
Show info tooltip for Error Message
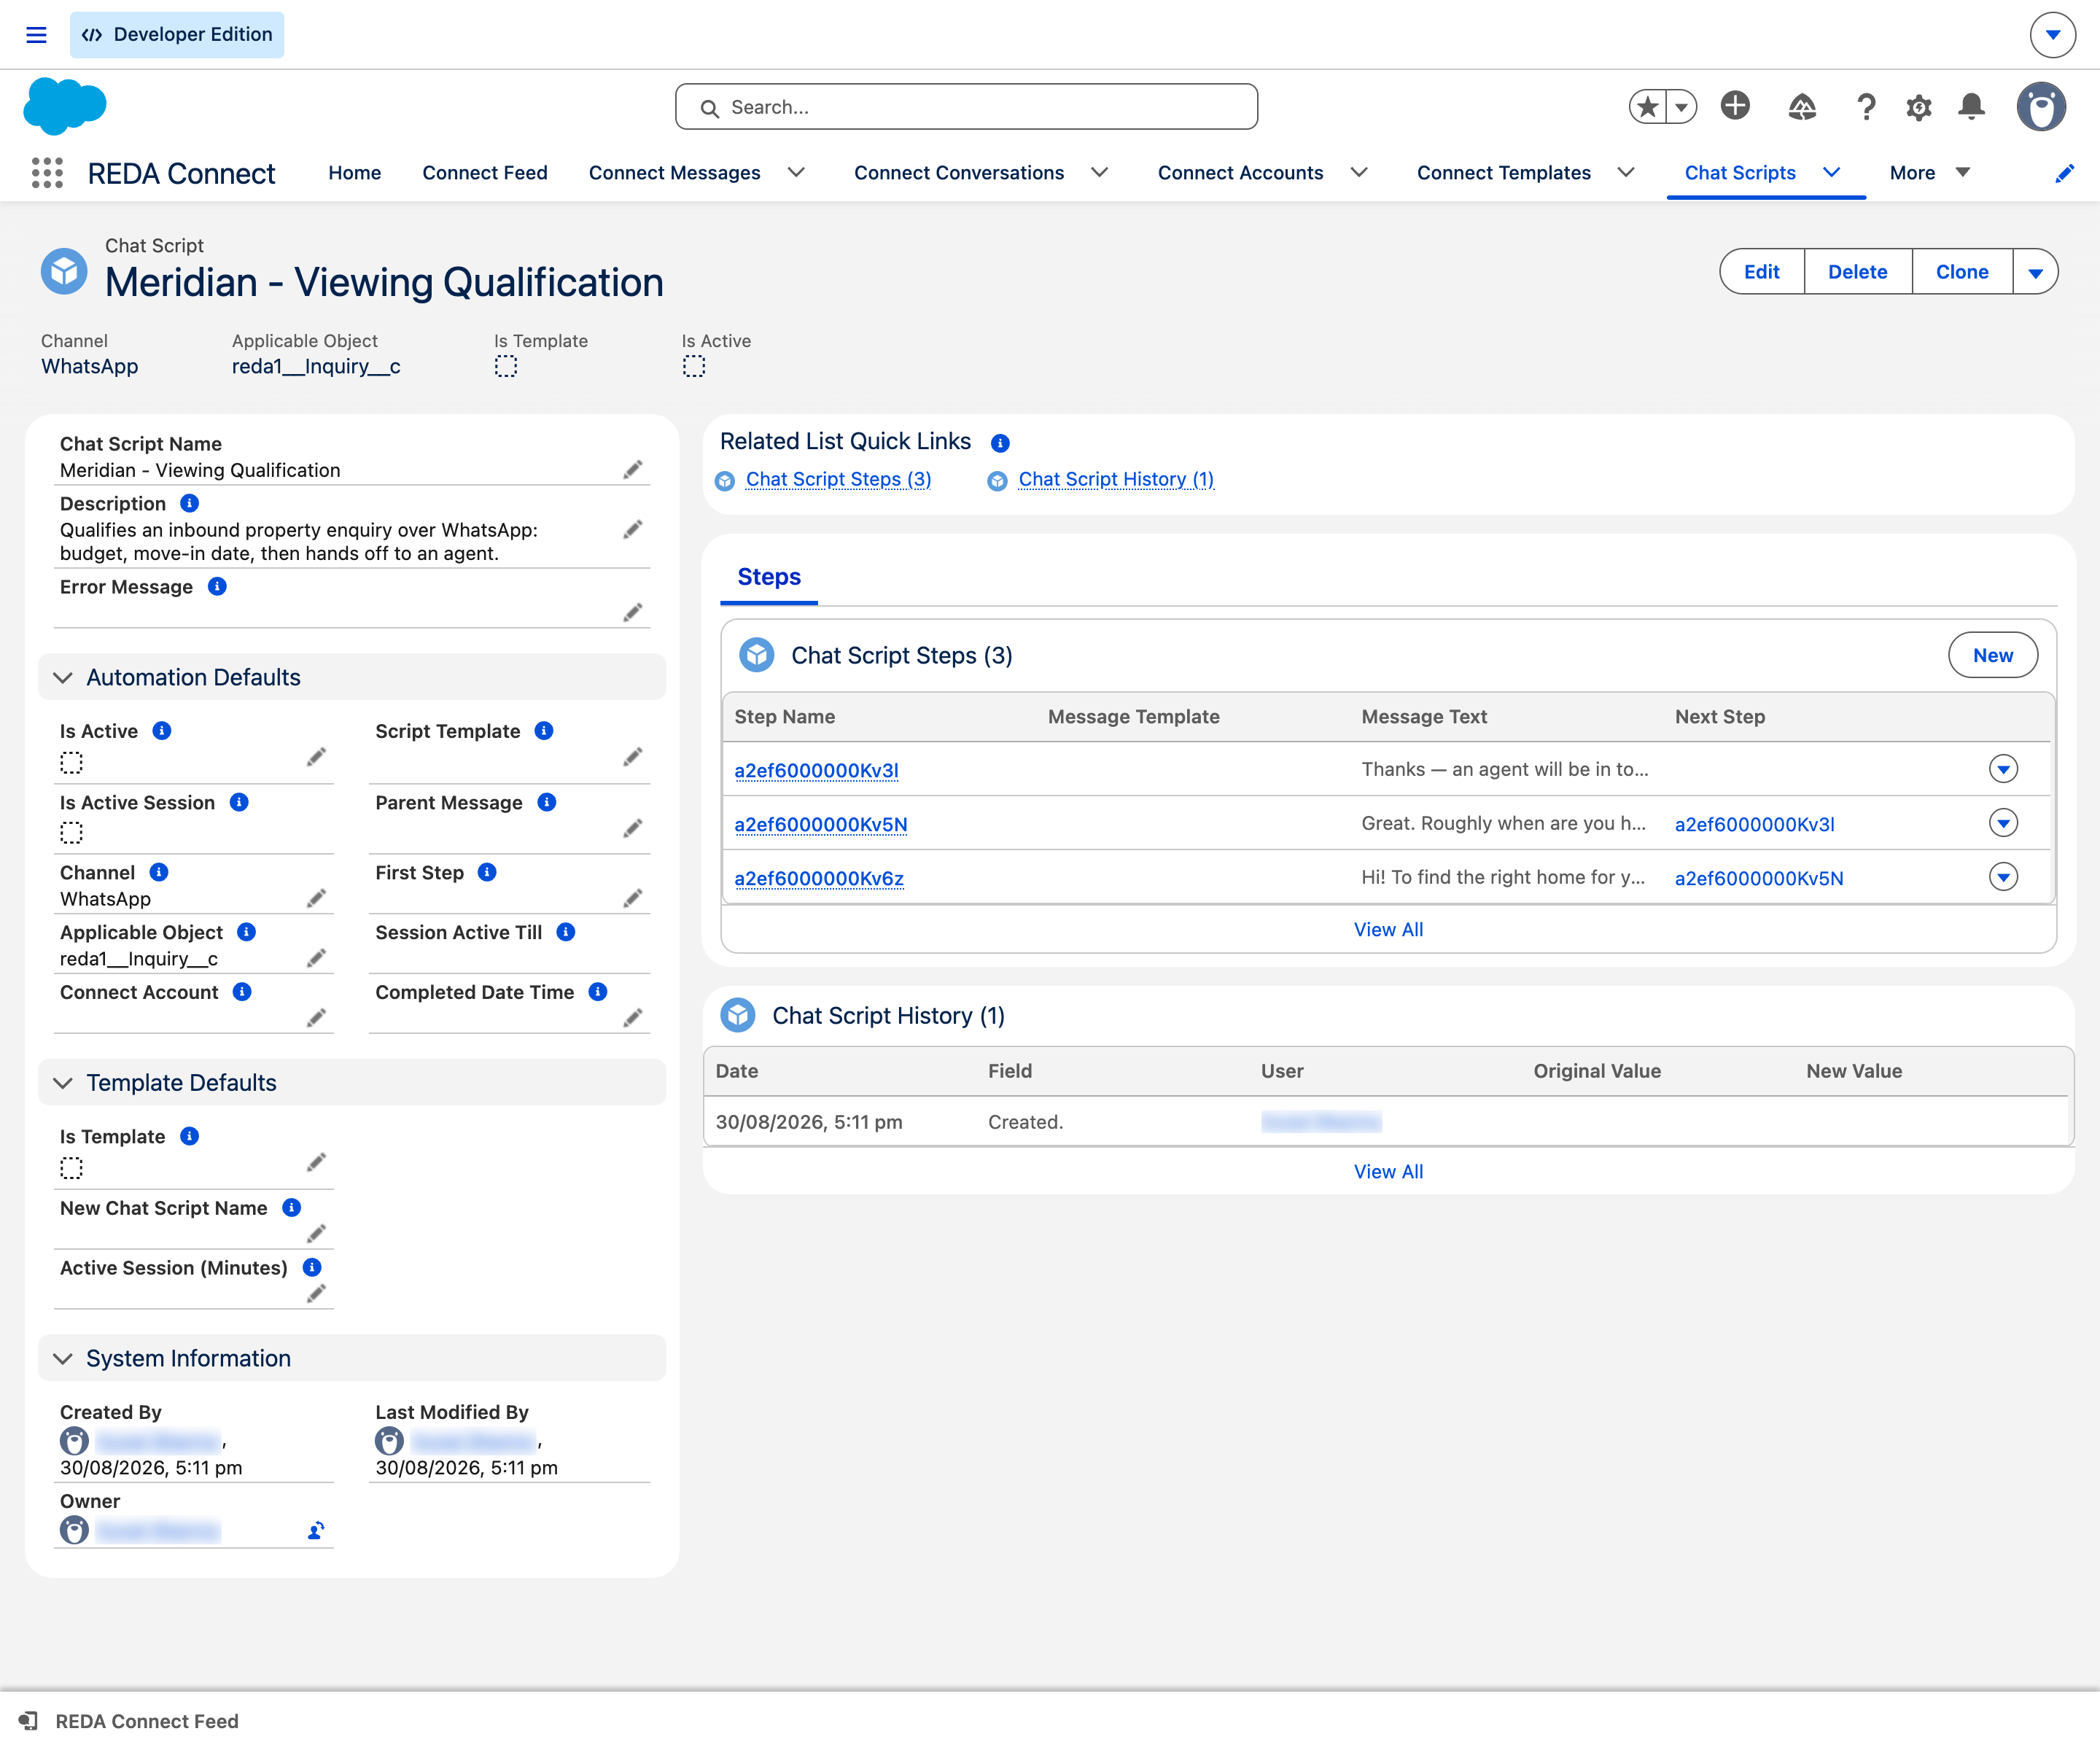[217, 587]
